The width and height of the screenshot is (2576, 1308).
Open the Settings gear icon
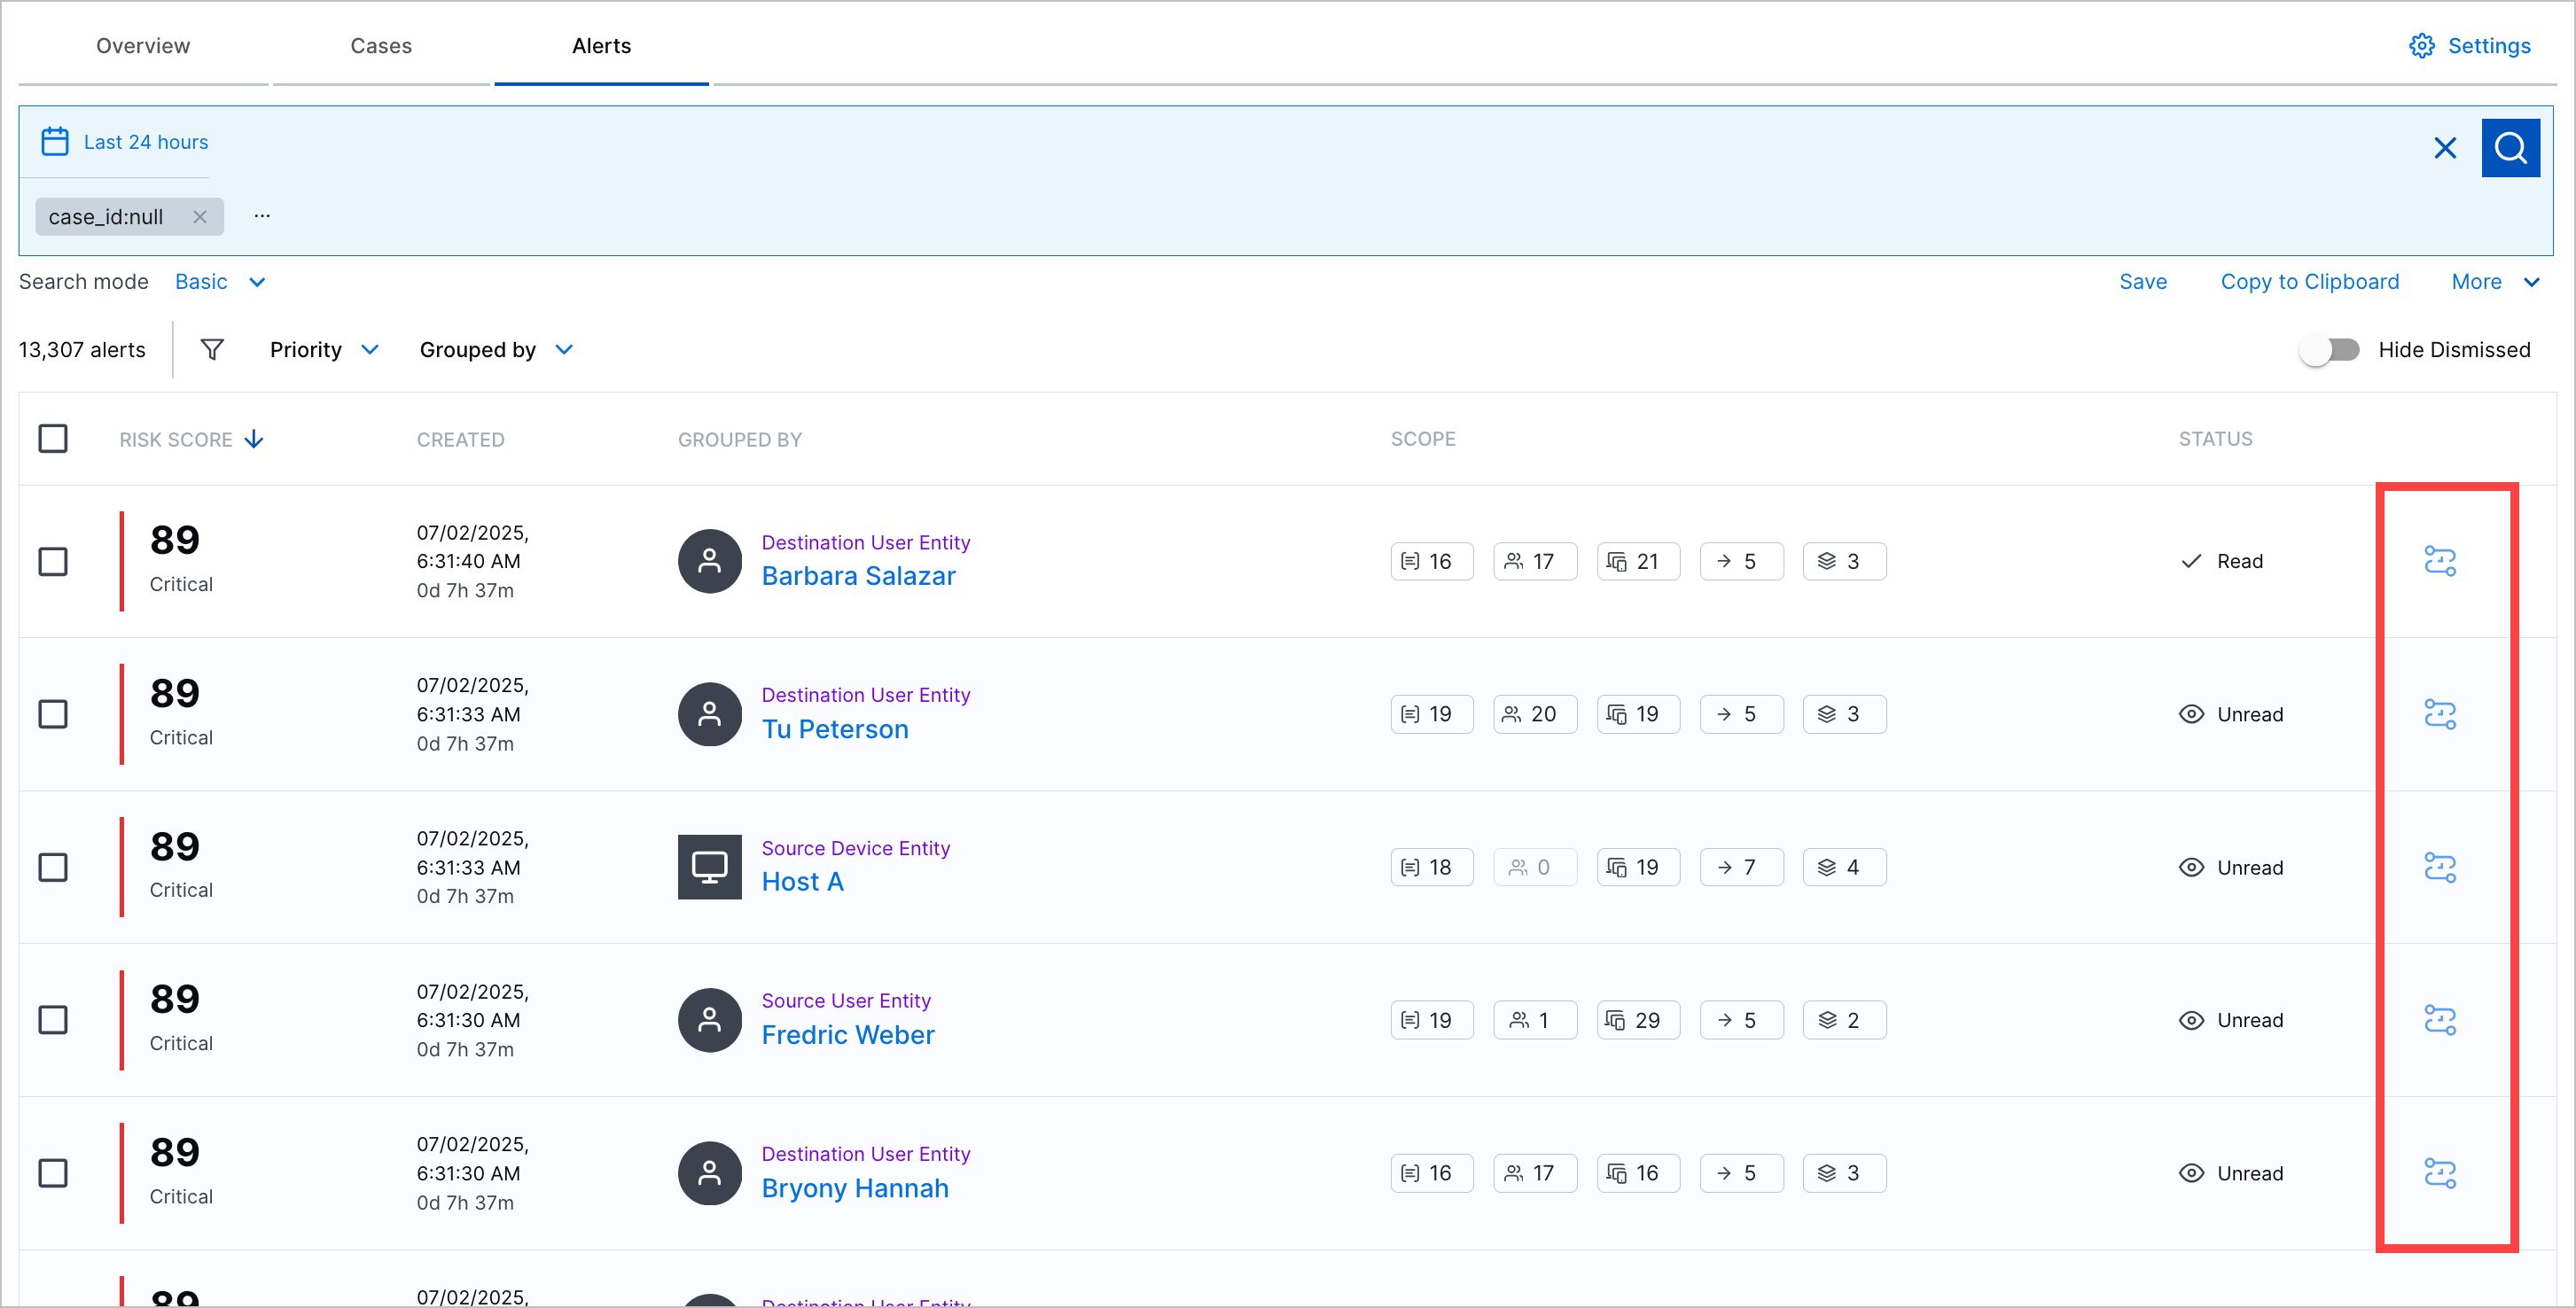tap(2421, 46)
